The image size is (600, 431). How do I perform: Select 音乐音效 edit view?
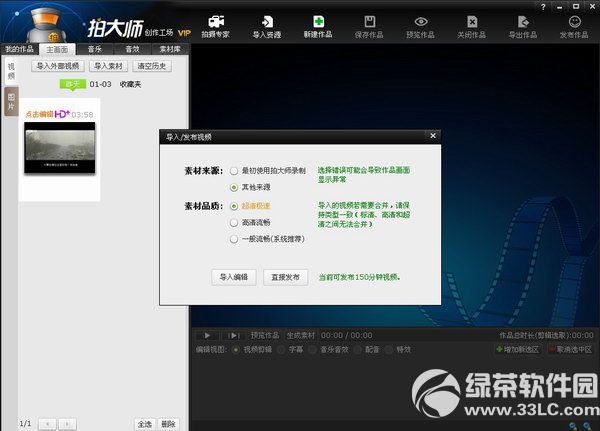coord(329,349)
